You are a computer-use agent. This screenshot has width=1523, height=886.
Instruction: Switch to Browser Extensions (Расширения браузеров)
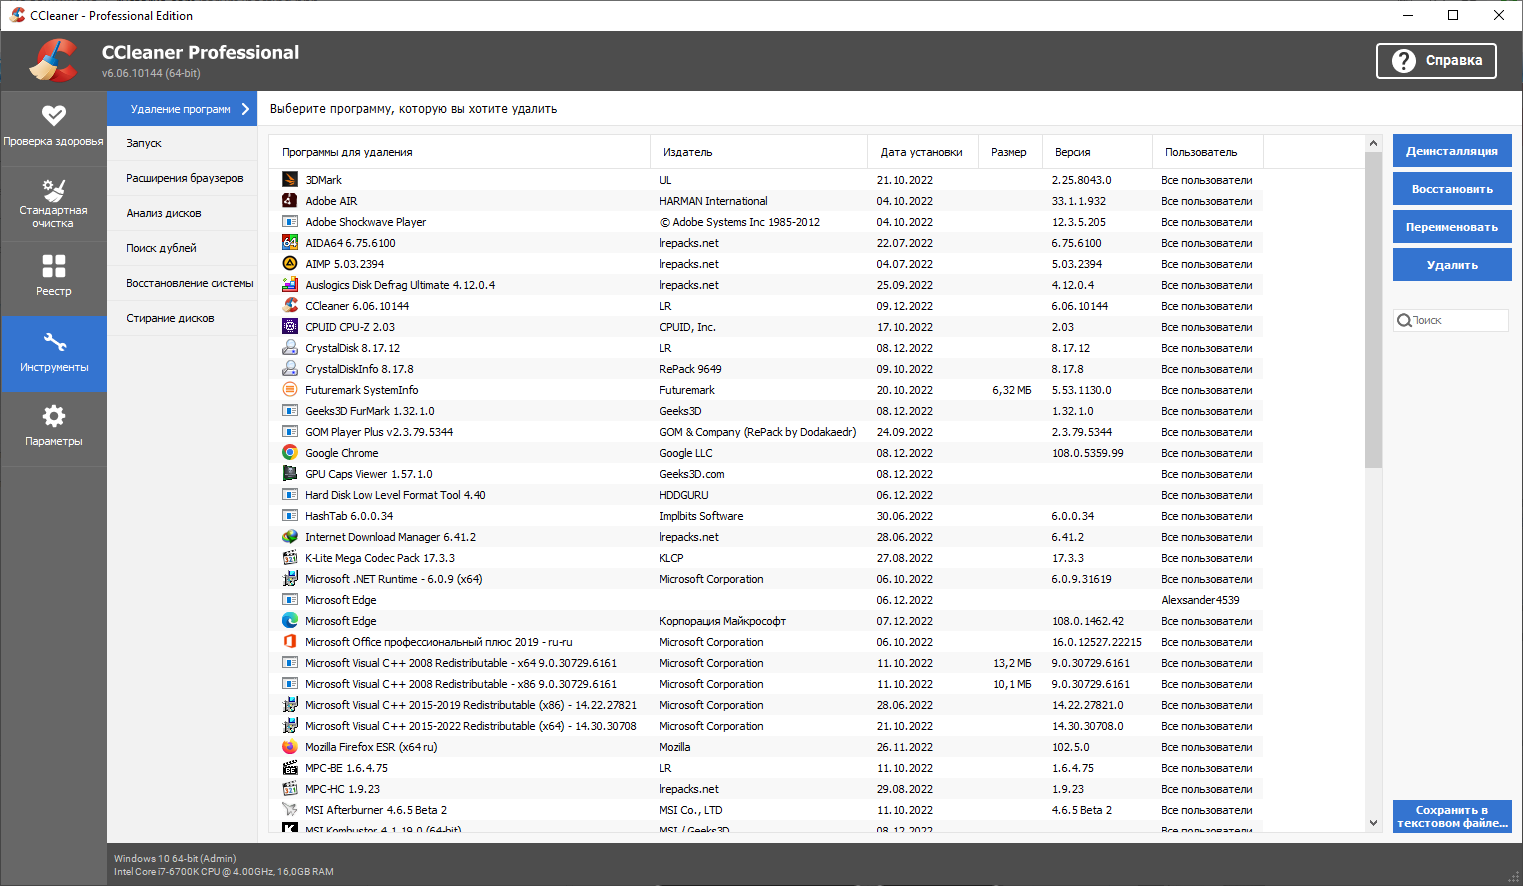(x=184, y=178)
